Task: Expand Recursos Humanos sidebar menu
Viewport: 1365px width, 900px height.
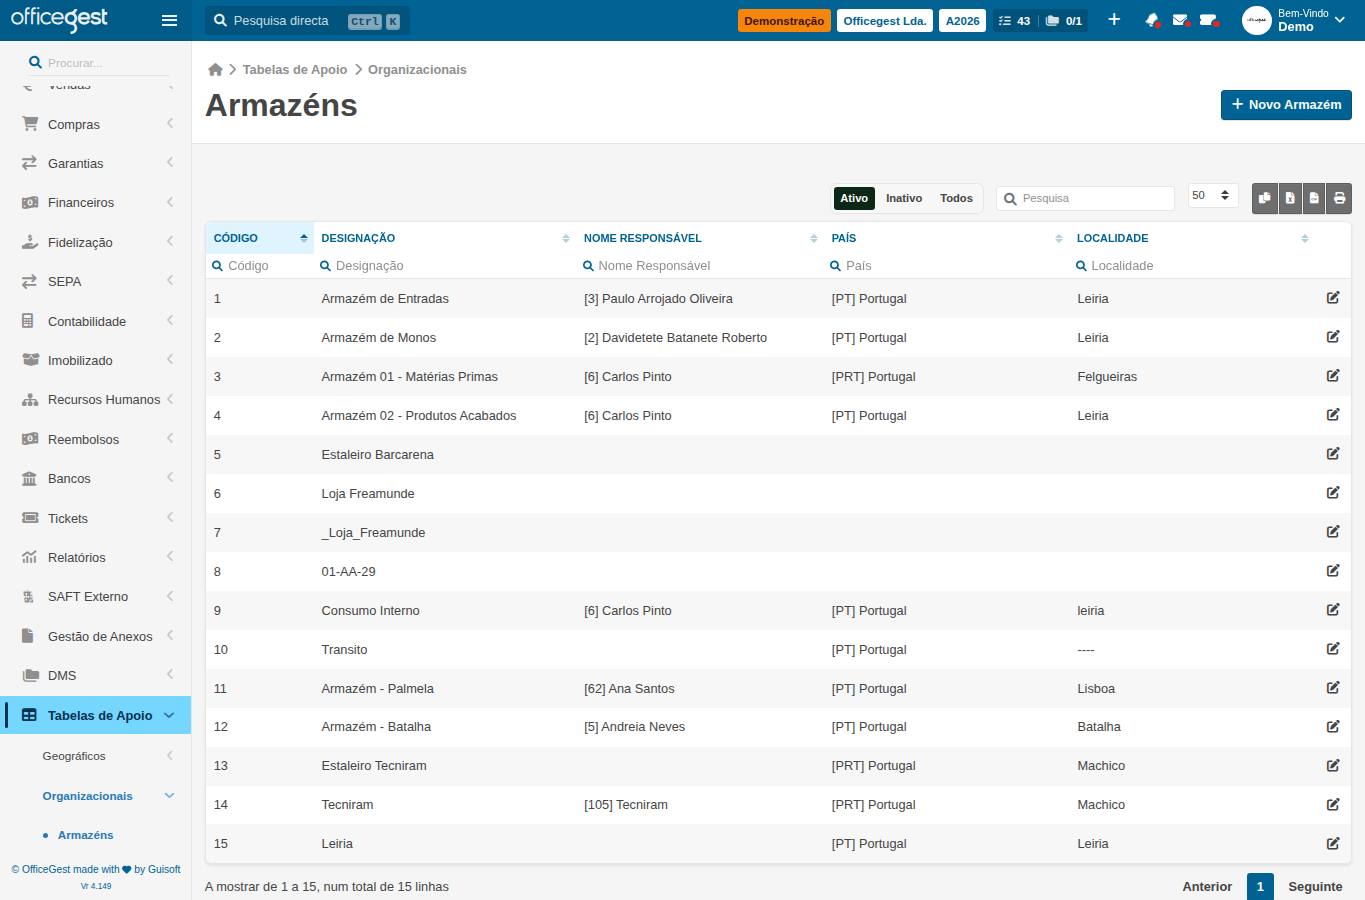Action: tap(96, 399)
